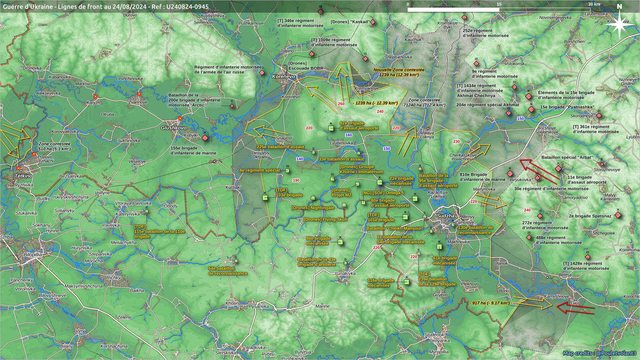Select the 155e brigade d'infanterie de marine marker
The height and width of the screenshot is (360, 640).
(205, 138)
